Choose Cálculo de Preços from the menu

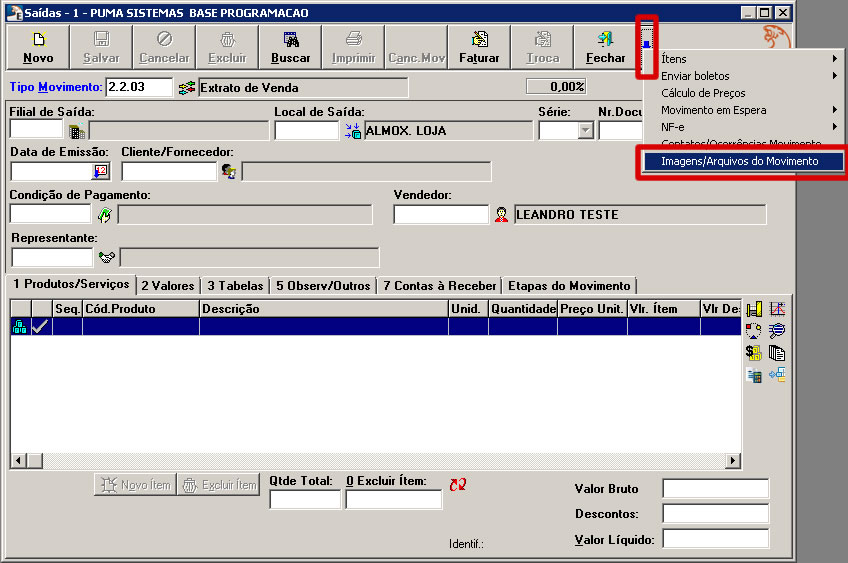point(703,93)
